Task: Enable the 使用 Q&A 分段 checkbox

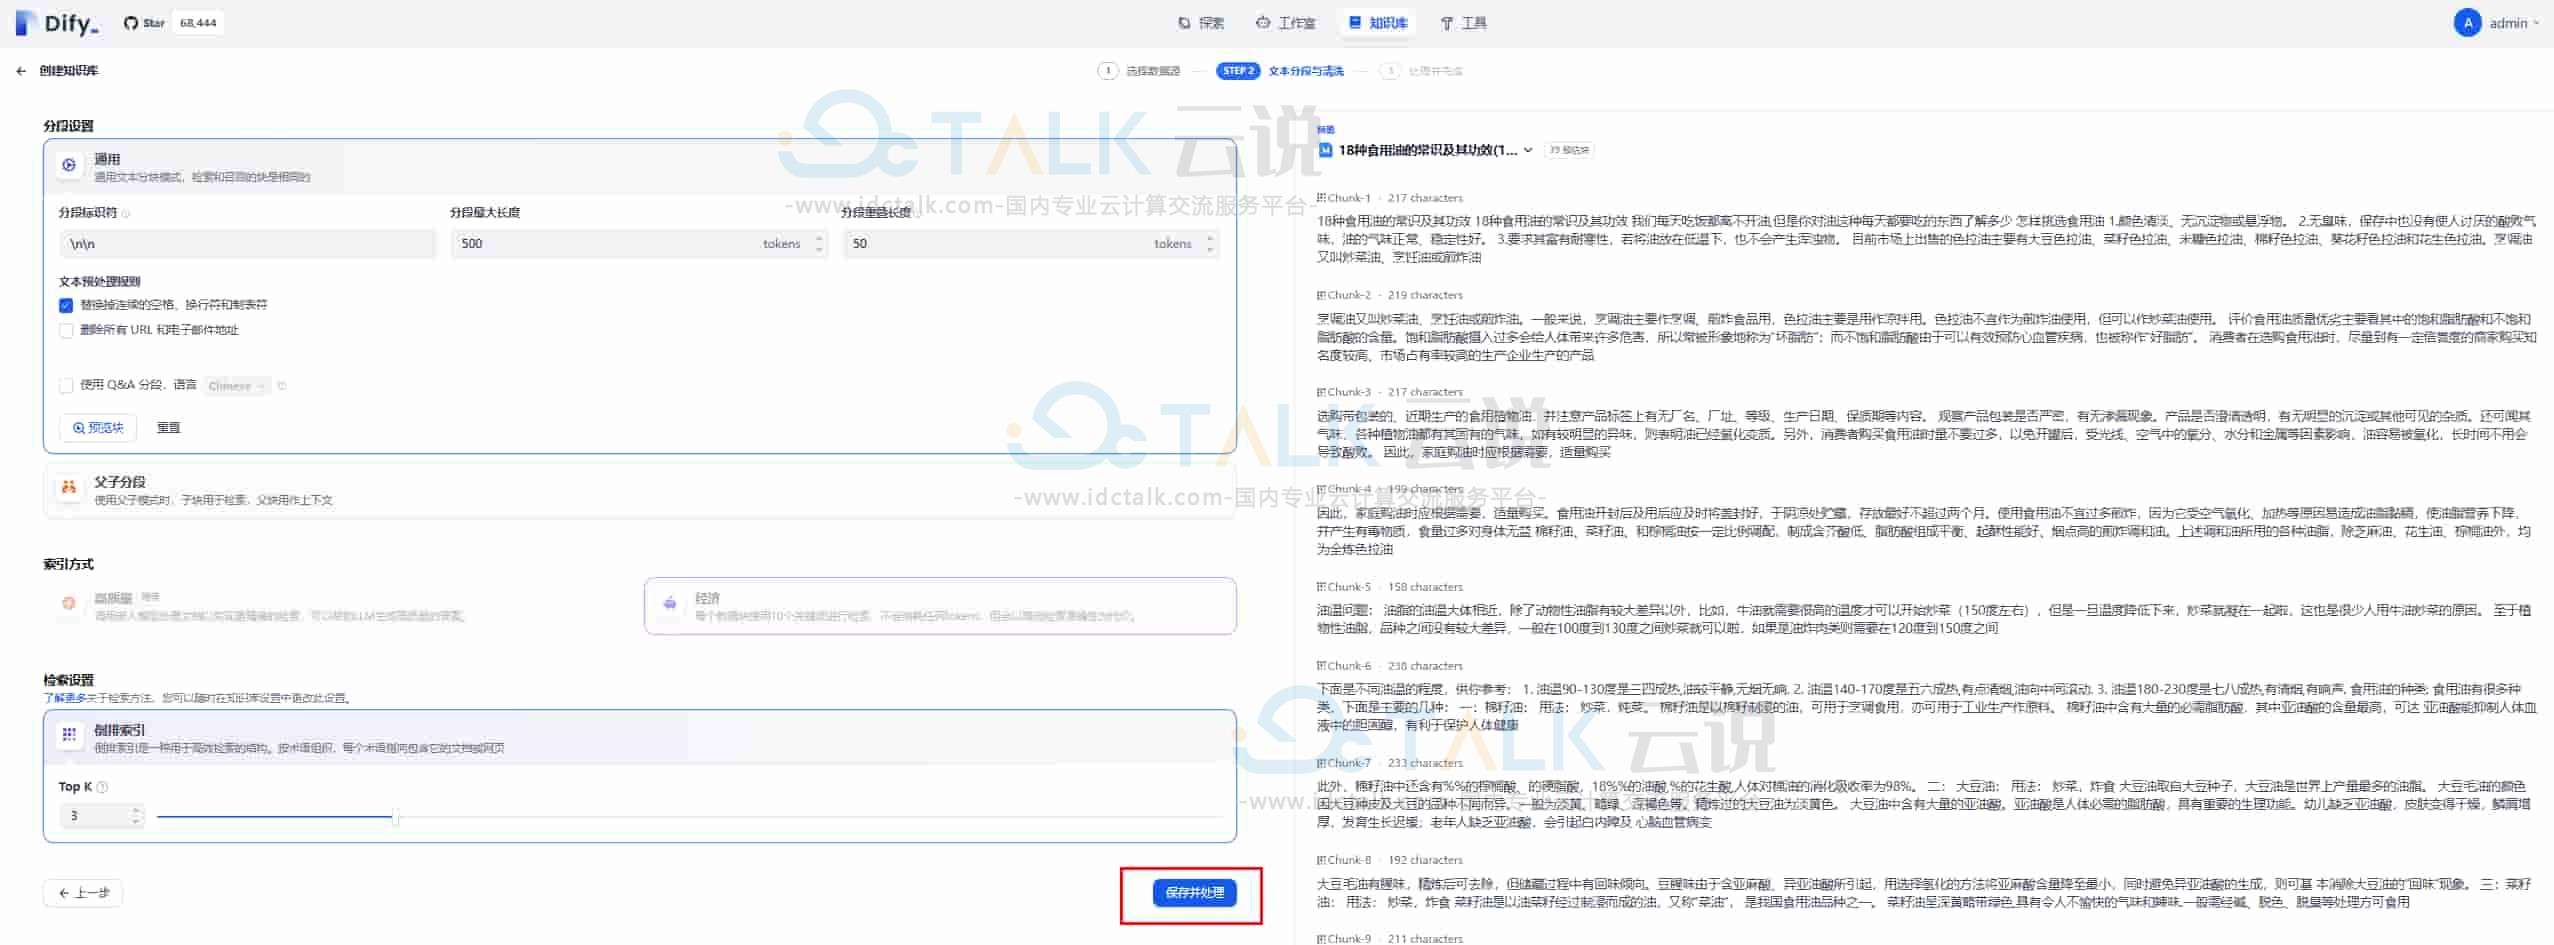Action: pyautogui.click(x=66, y=386)
